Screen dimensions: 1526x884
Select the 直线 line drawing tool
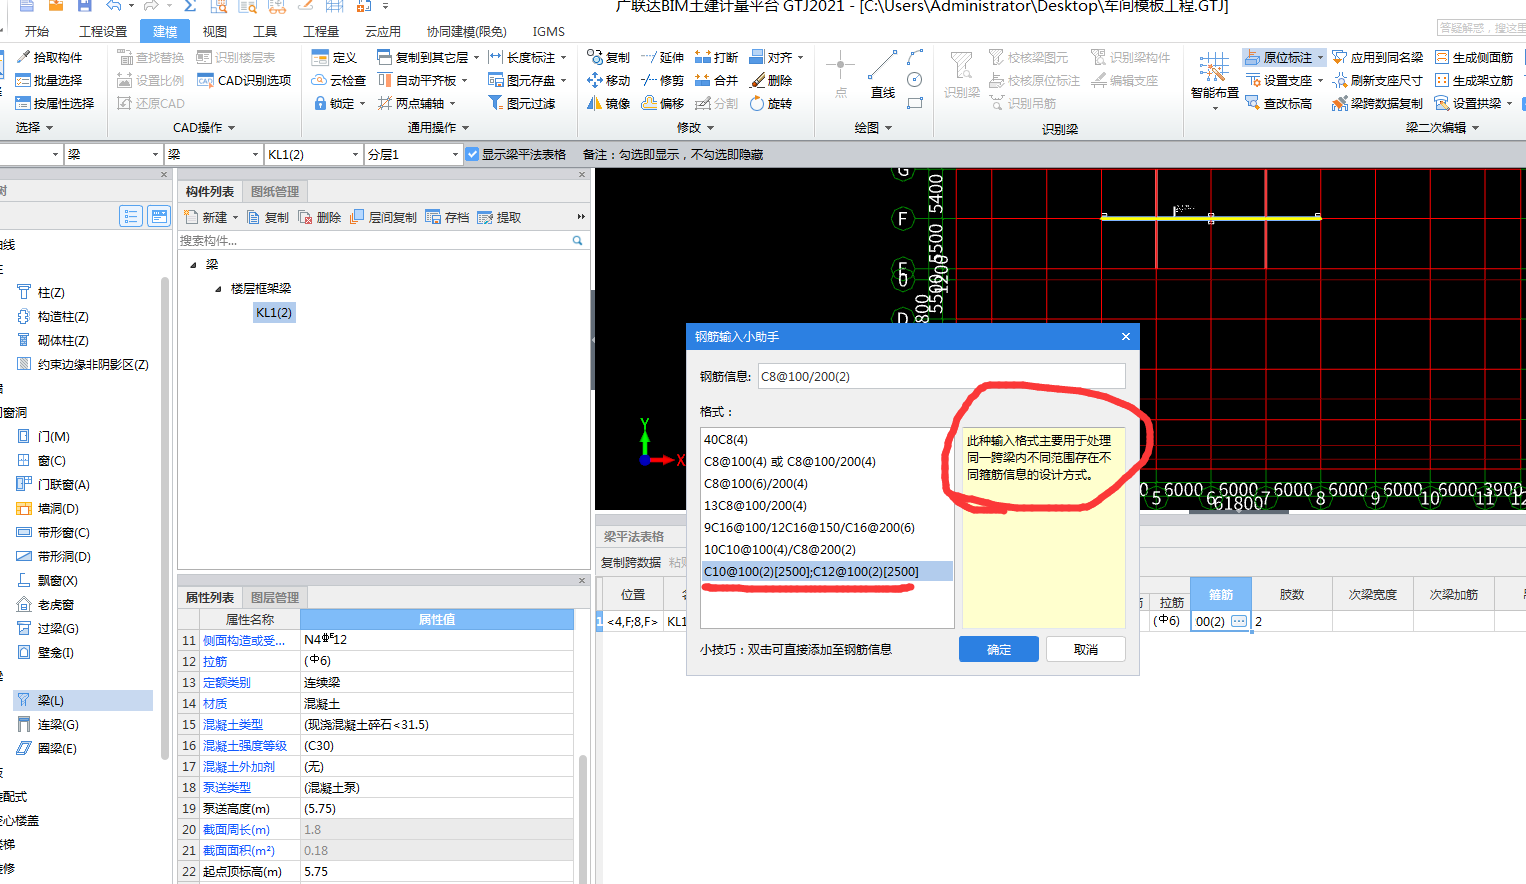click(882, 75)
